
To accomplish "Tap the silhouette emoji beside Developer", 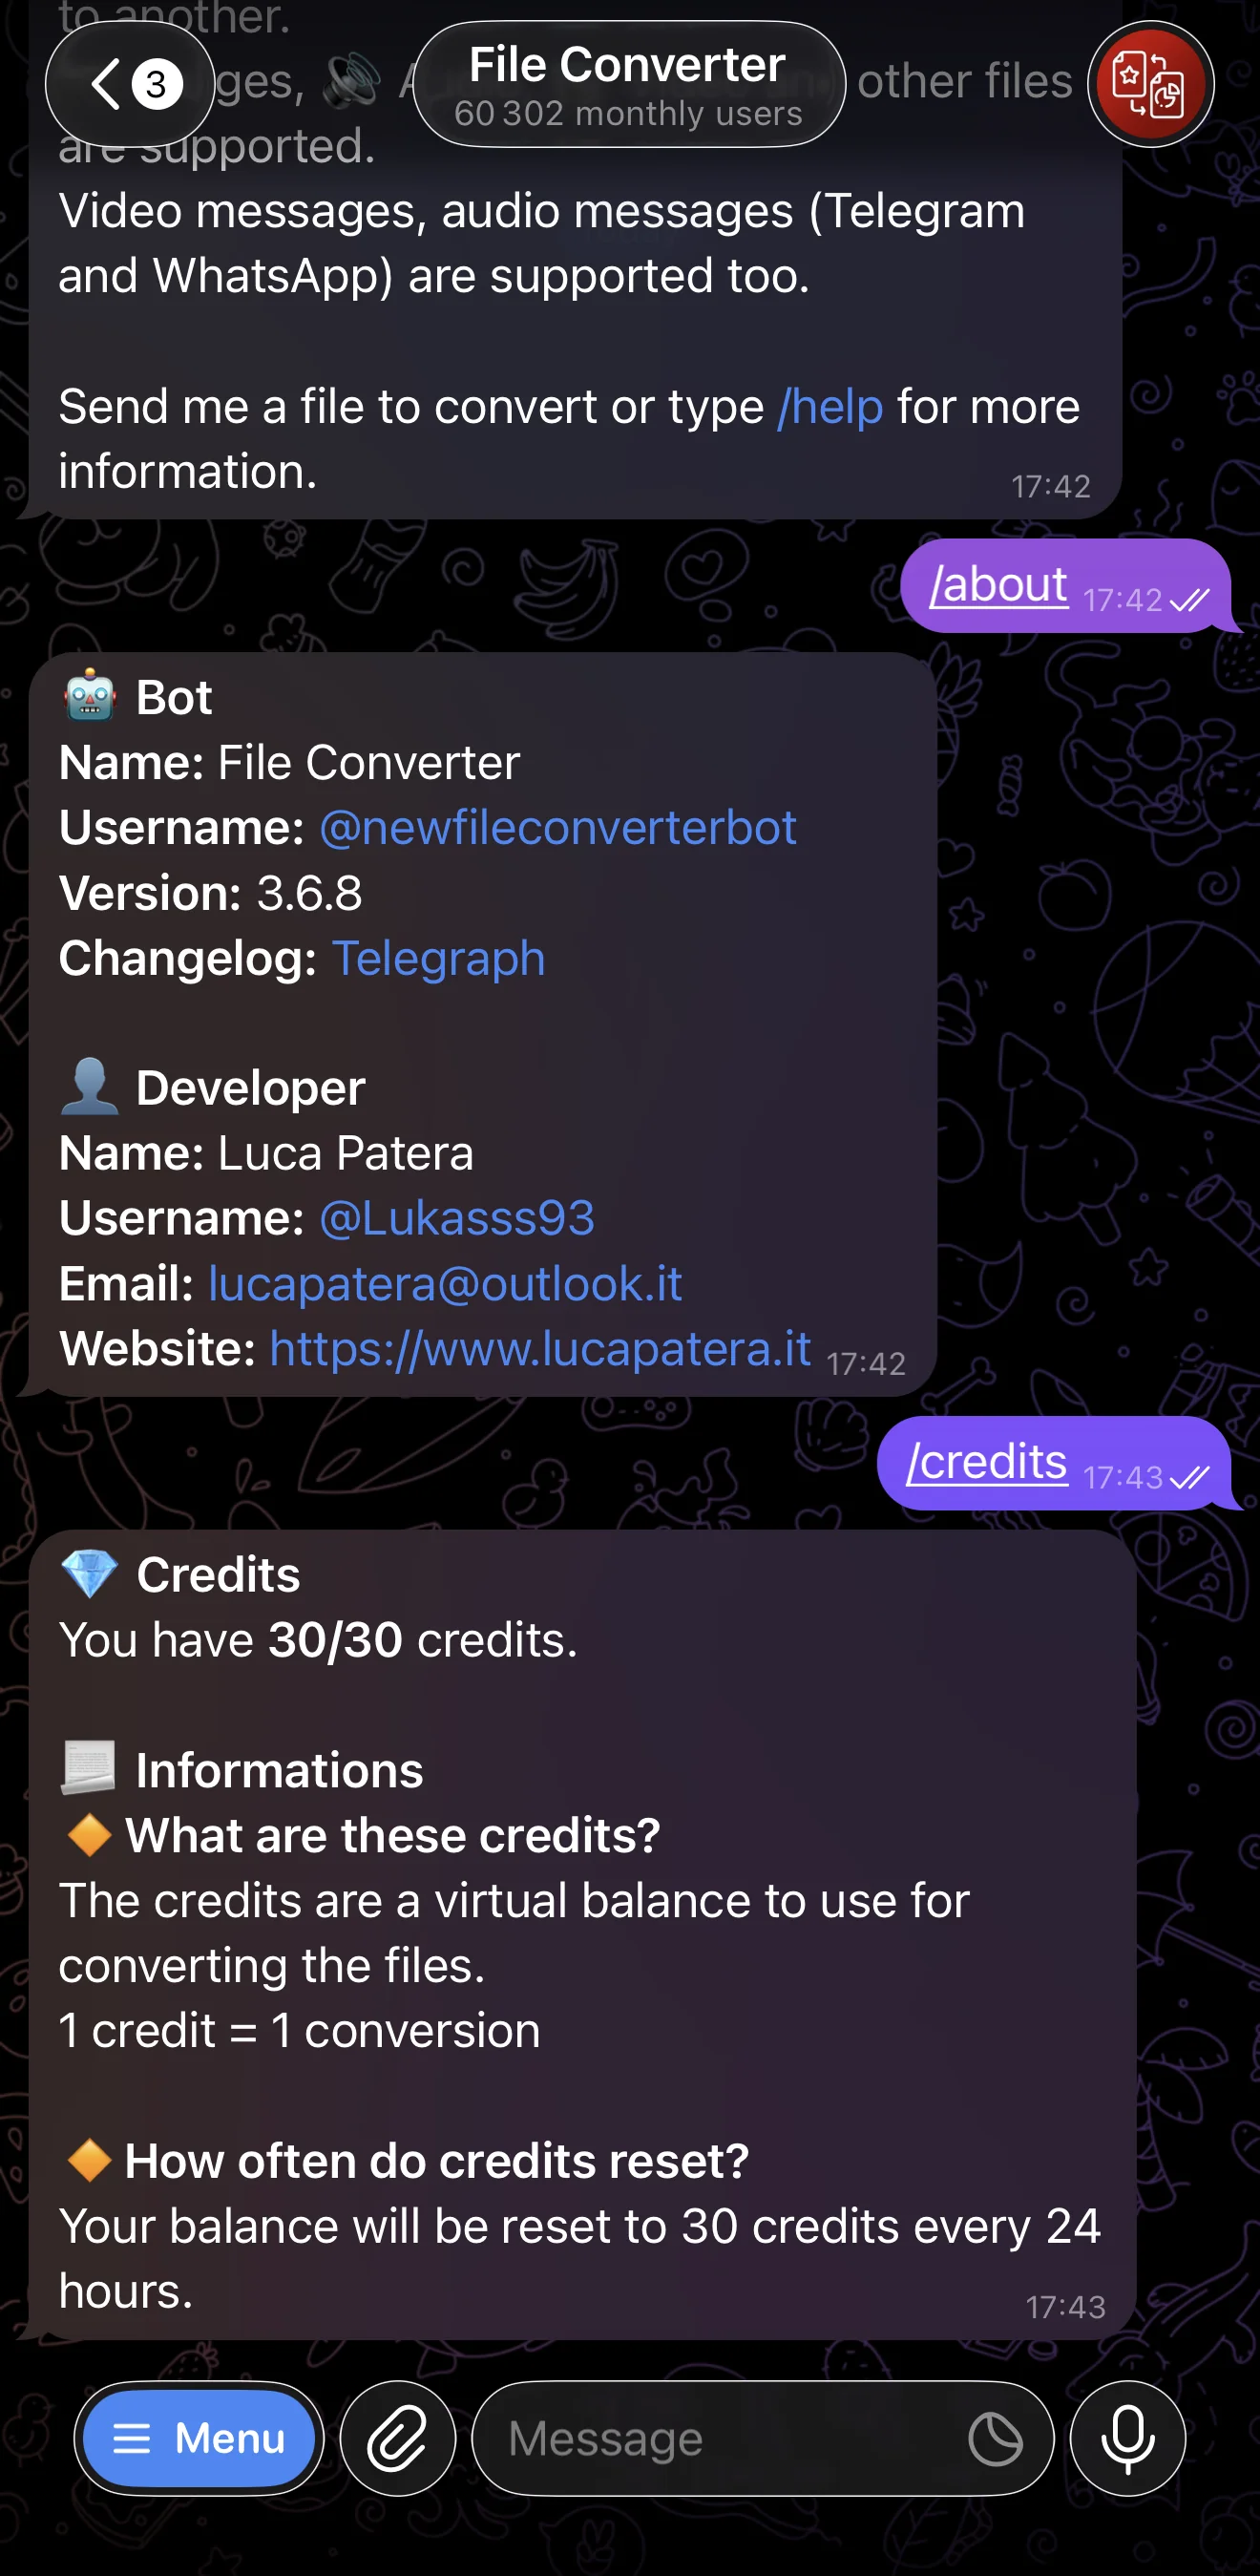I will click(90, 1086).
